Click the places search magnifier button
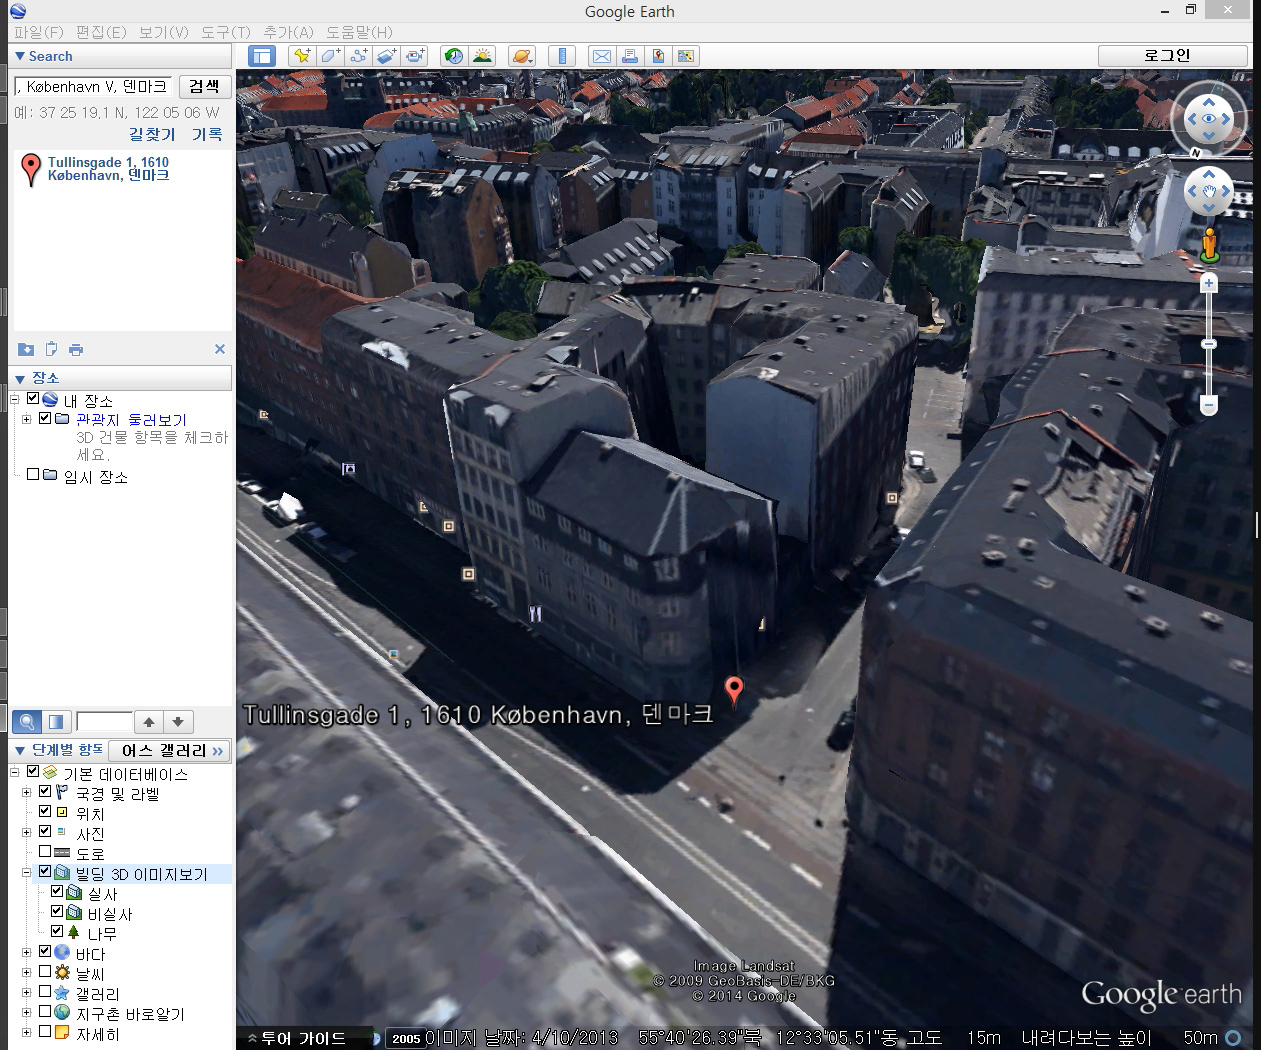The width and height of the screenshot is (1261, 1050). coord(27,721)
